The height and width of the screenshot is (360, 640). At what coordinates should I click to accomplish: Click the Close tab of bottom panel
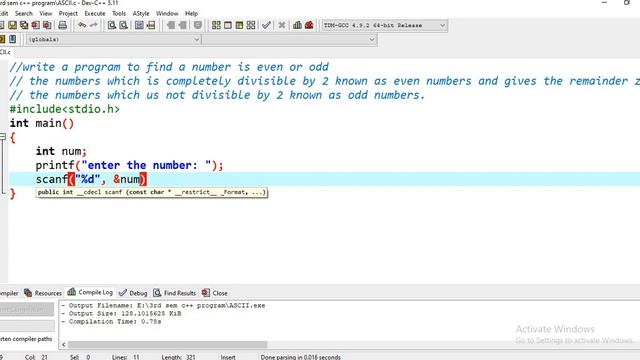215,293
